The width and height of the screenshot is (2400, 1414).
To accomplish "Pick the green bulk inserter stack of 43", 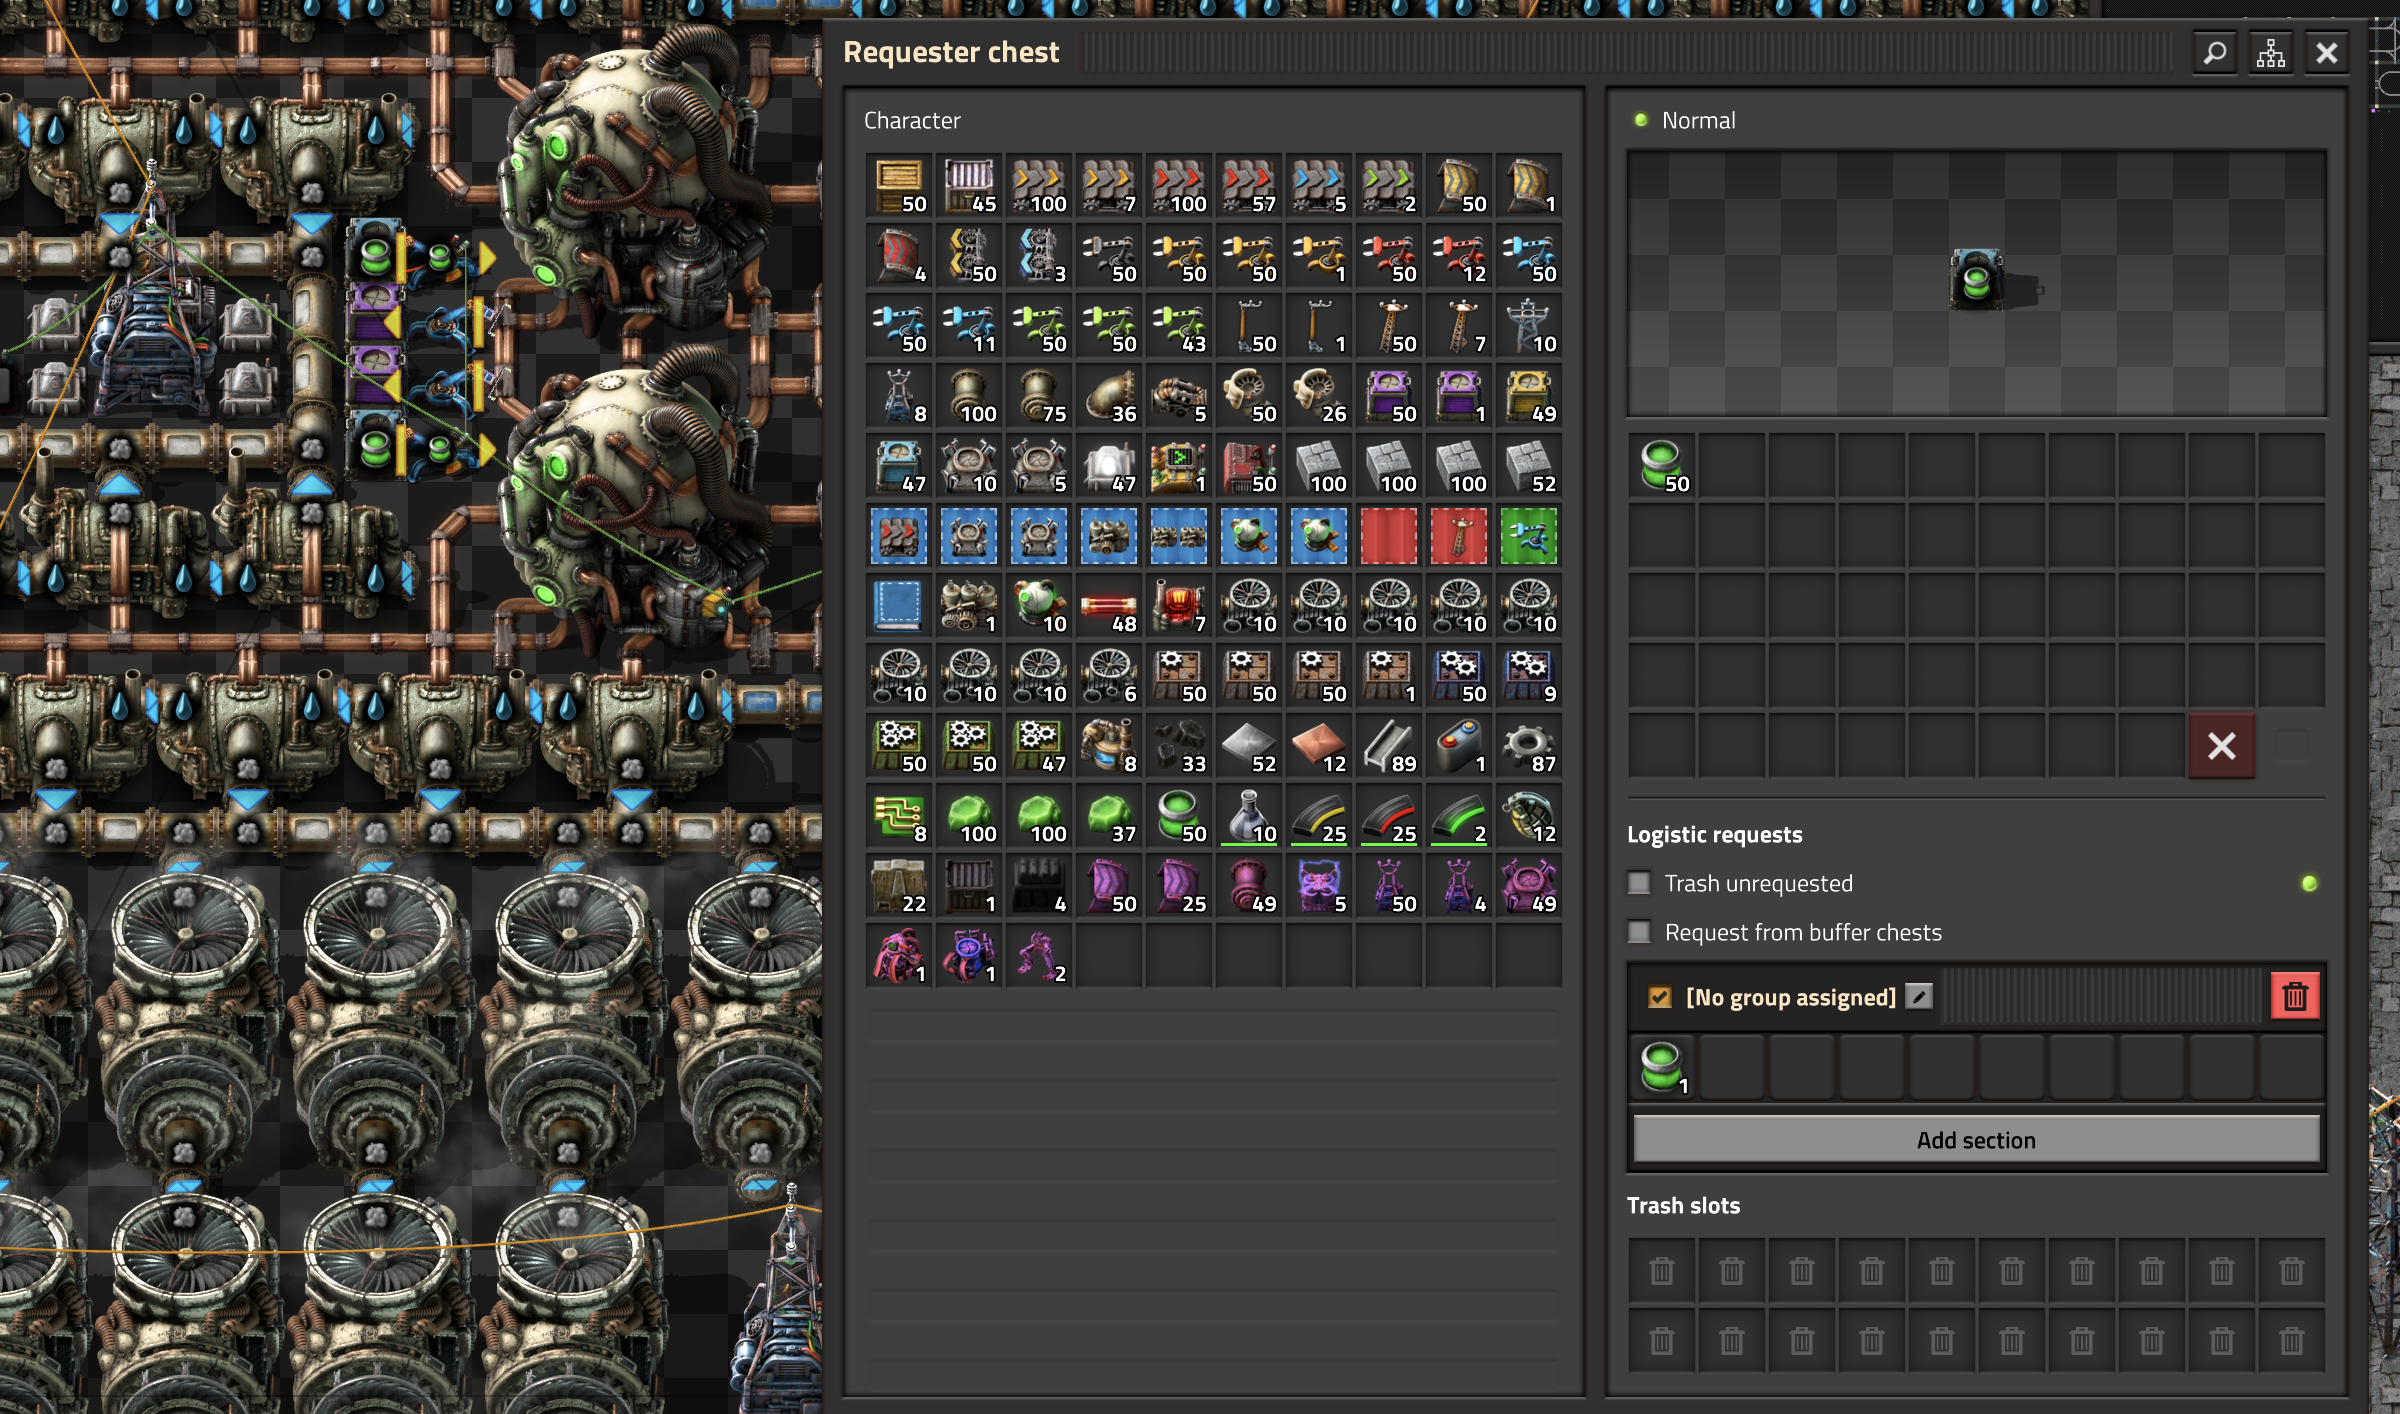I will 1179,326.
